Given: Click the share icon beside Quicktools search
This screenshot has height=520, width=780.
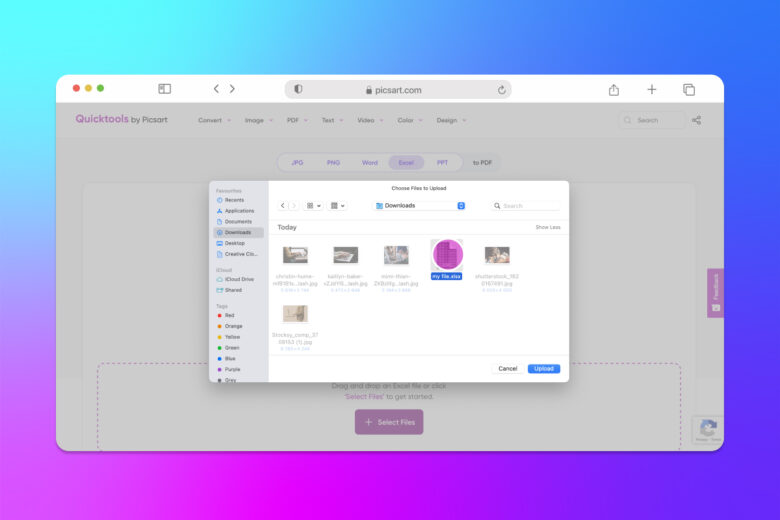Looking at the screenshot, I should 696,120.
